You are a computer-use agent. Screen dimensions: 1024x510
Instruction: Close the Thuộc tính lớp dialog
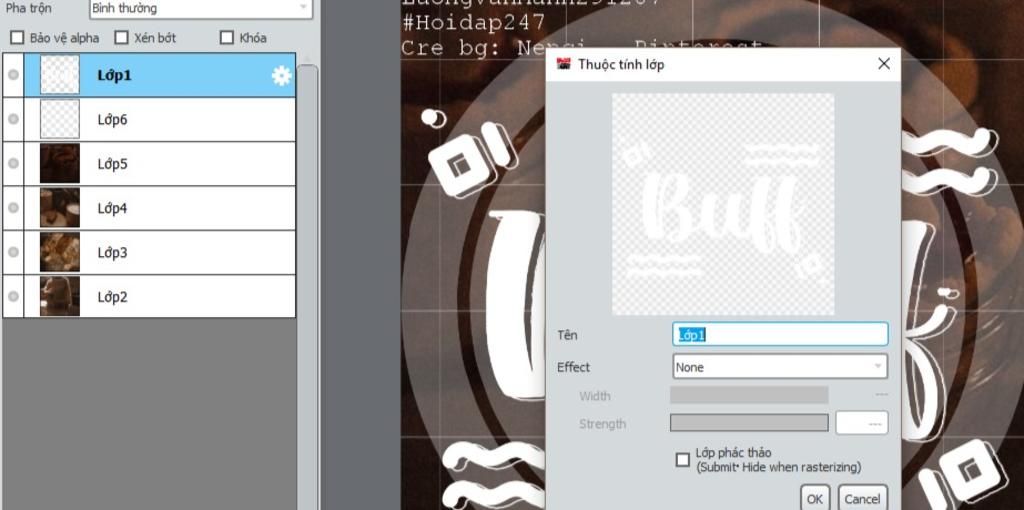(x=884, y=64)
